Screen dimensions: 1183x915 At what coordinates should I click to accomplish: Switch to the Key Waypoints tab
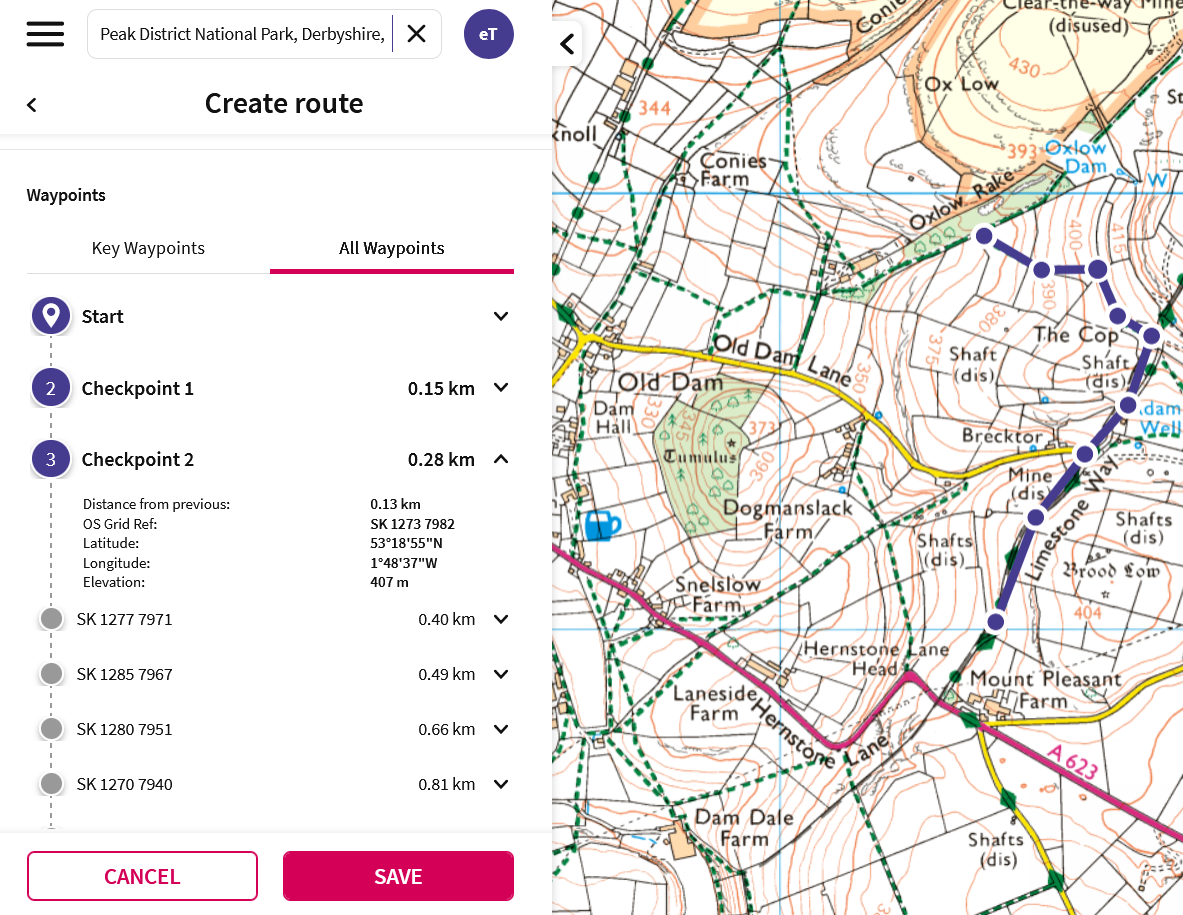tap(148, 248)
